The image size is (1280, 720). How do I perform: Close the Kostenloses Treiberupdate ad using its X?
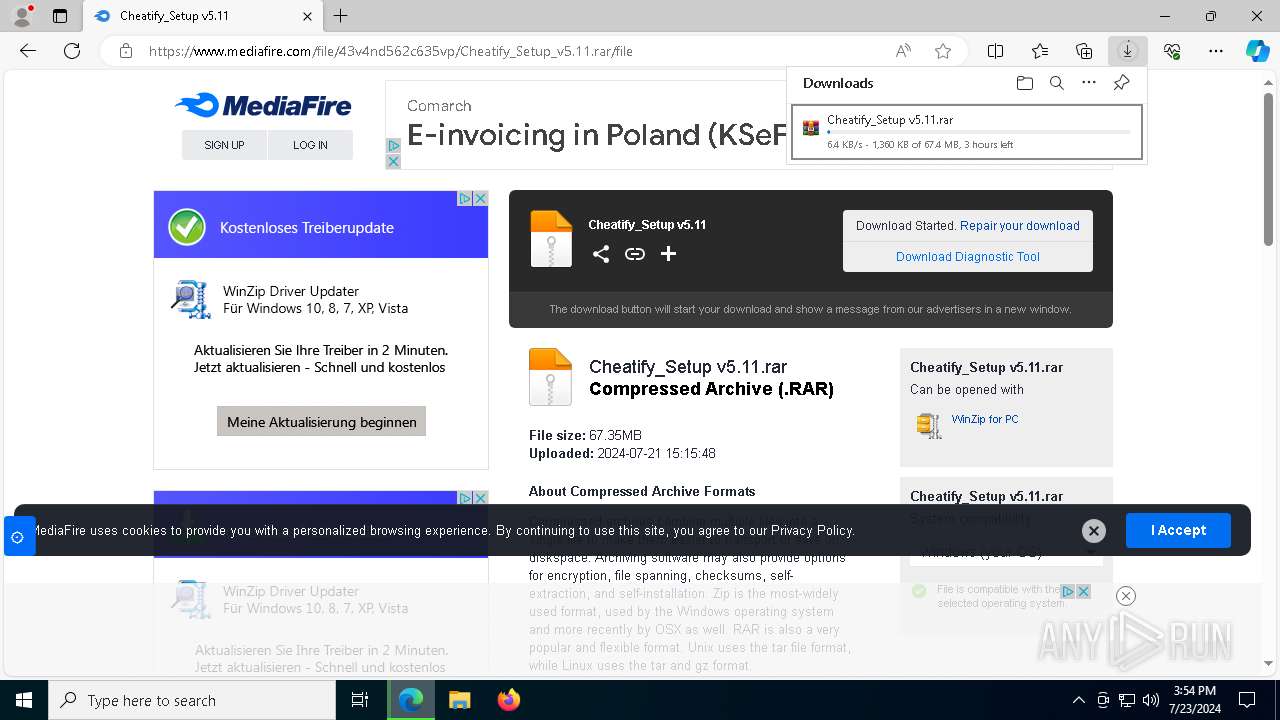click(x=481, y=198)
